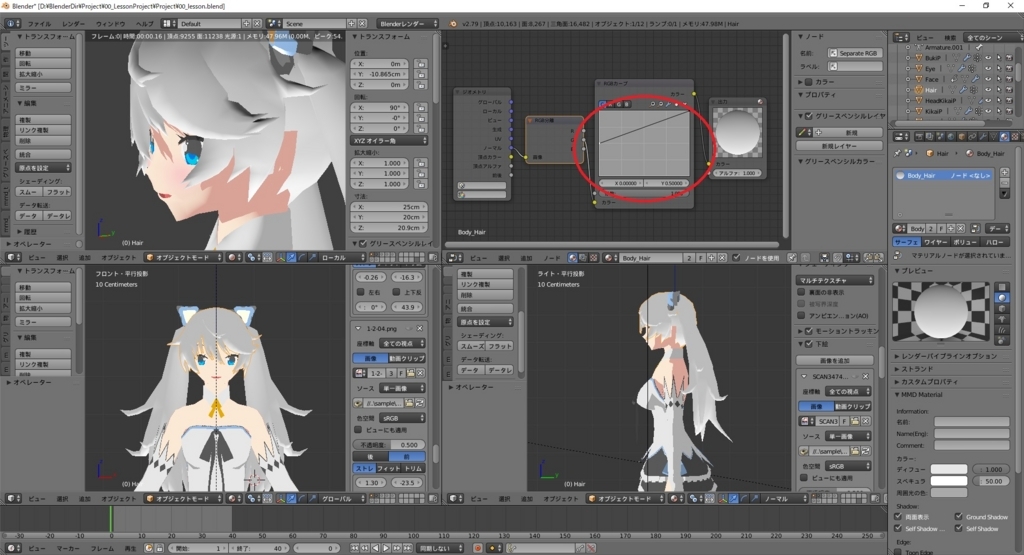Click the Modifiers wrench properties tab icon

(x=984, y=136)
